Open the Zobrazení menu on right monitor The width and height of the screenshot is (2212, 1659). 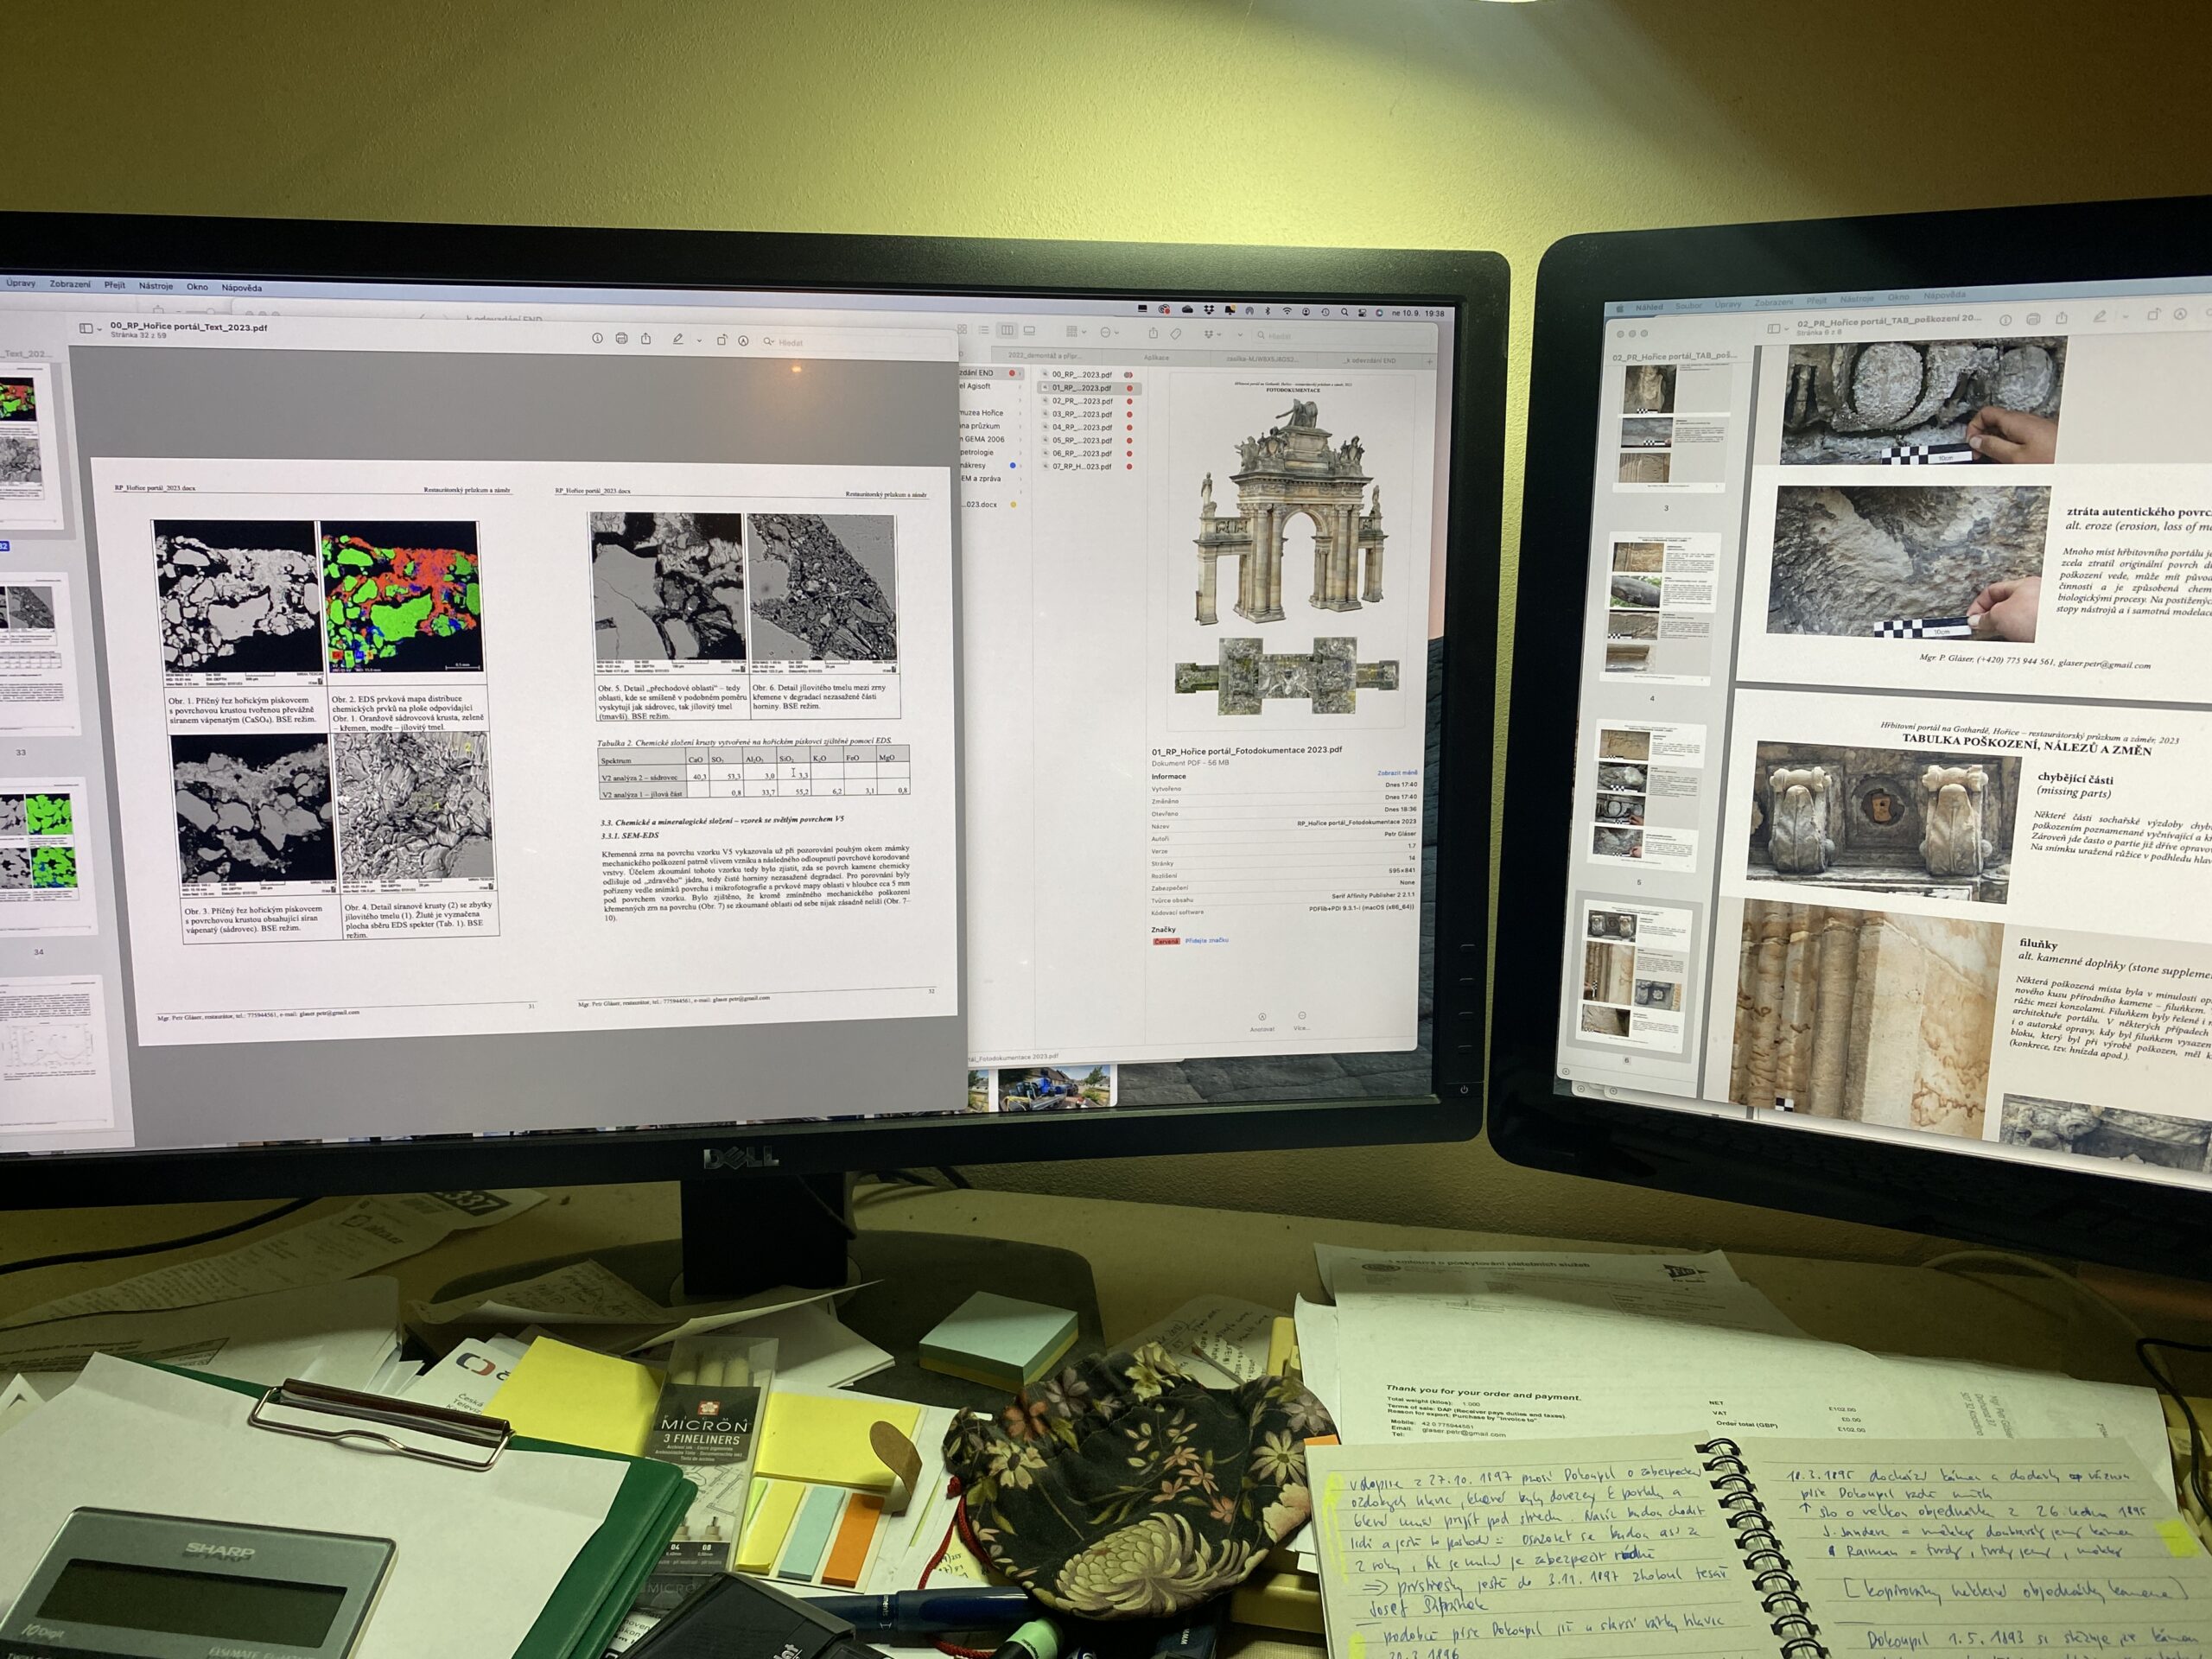(1773, 302)
